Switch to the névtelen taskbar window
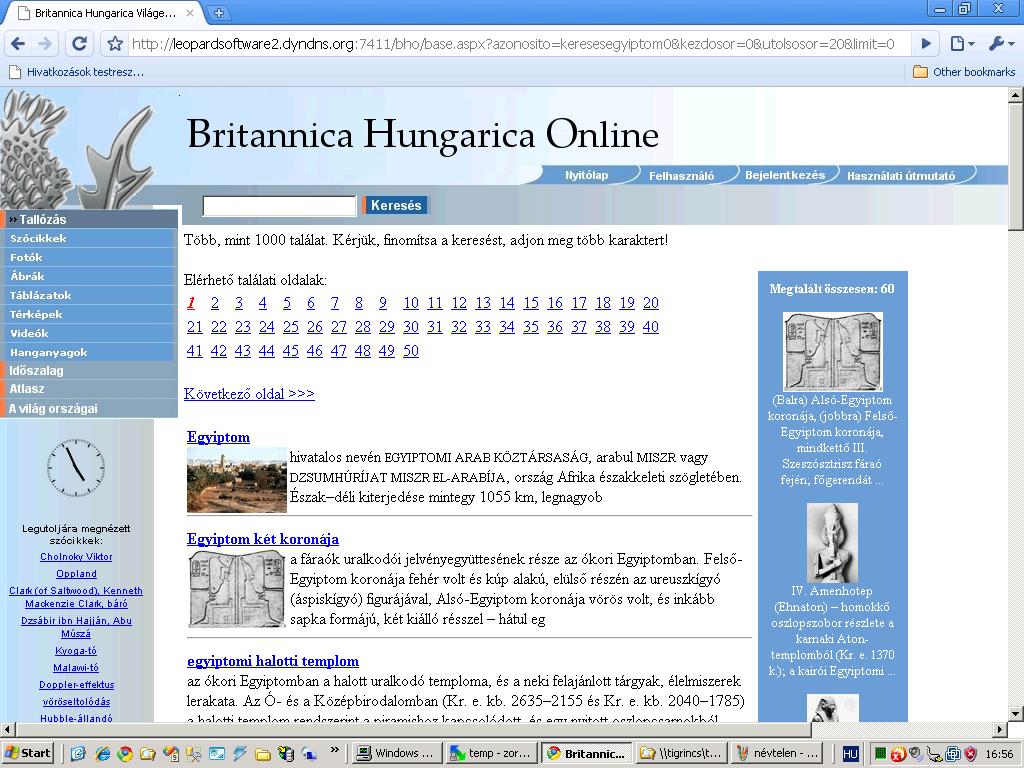 click(x=776, y=753)
